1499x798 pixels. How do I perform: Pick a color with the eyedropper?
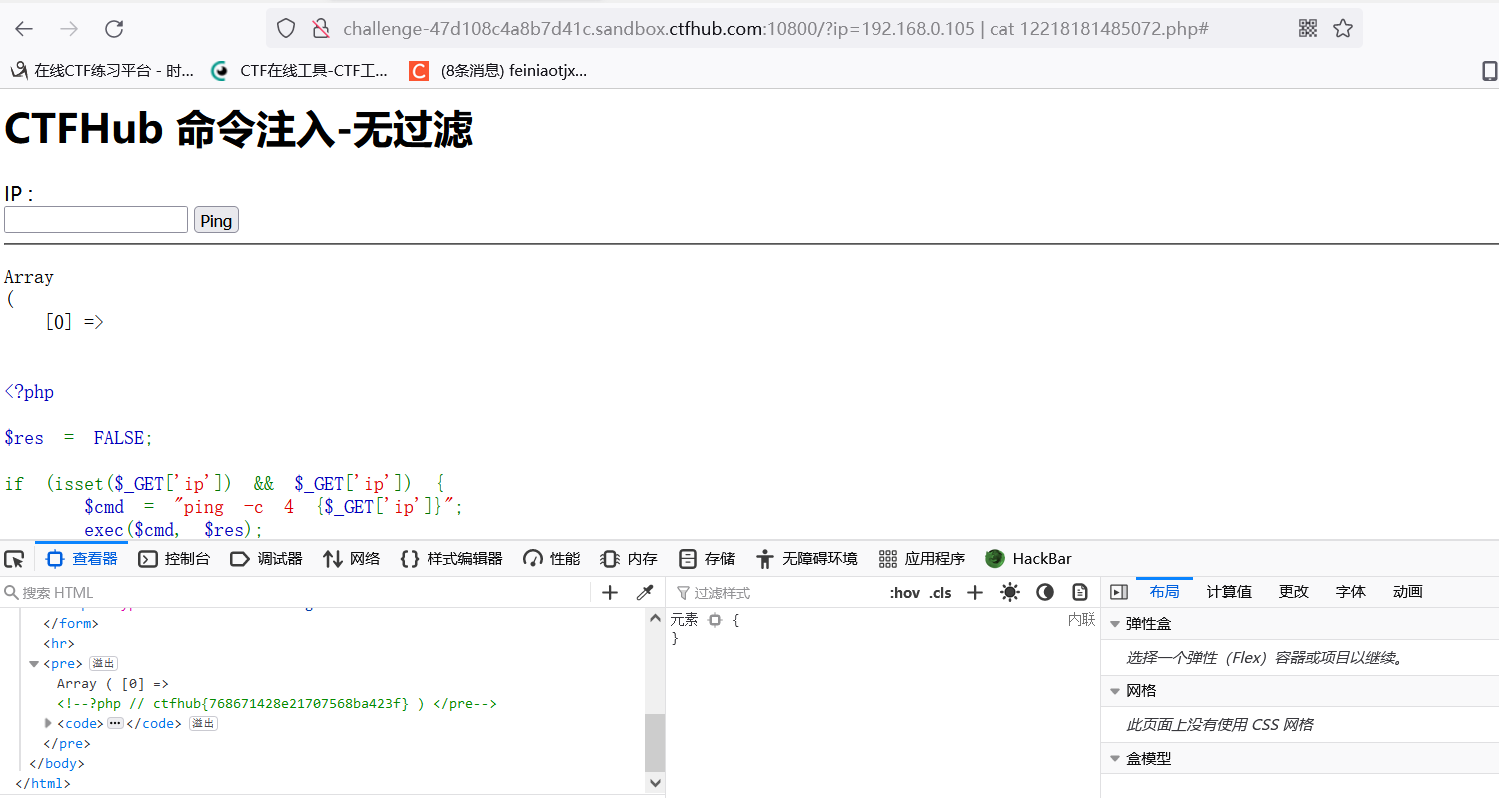pos(645,593)
